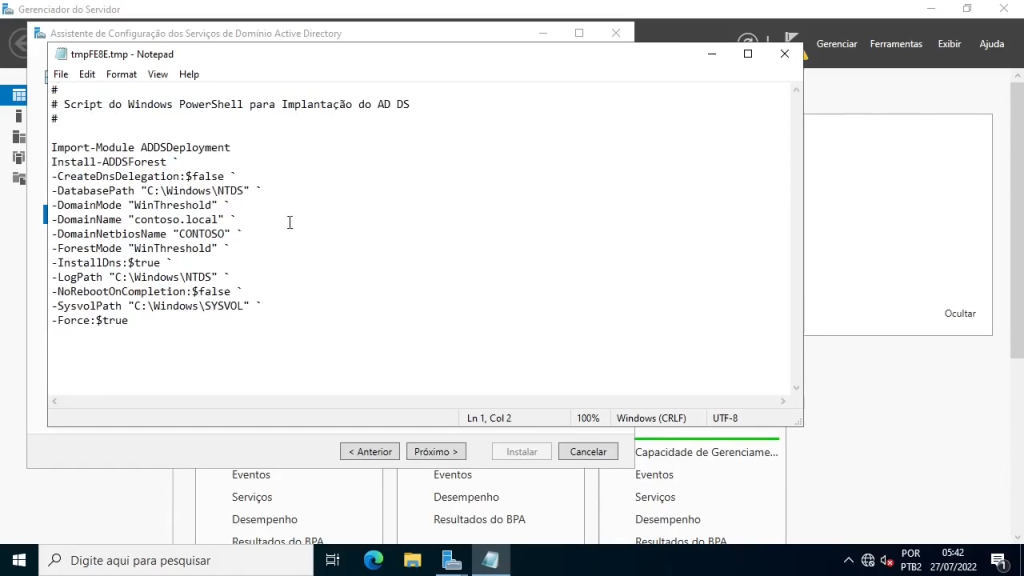The image size is (1024, 576).
Task: Click the -SysvolPath line in script
Action: pos(157,306)
